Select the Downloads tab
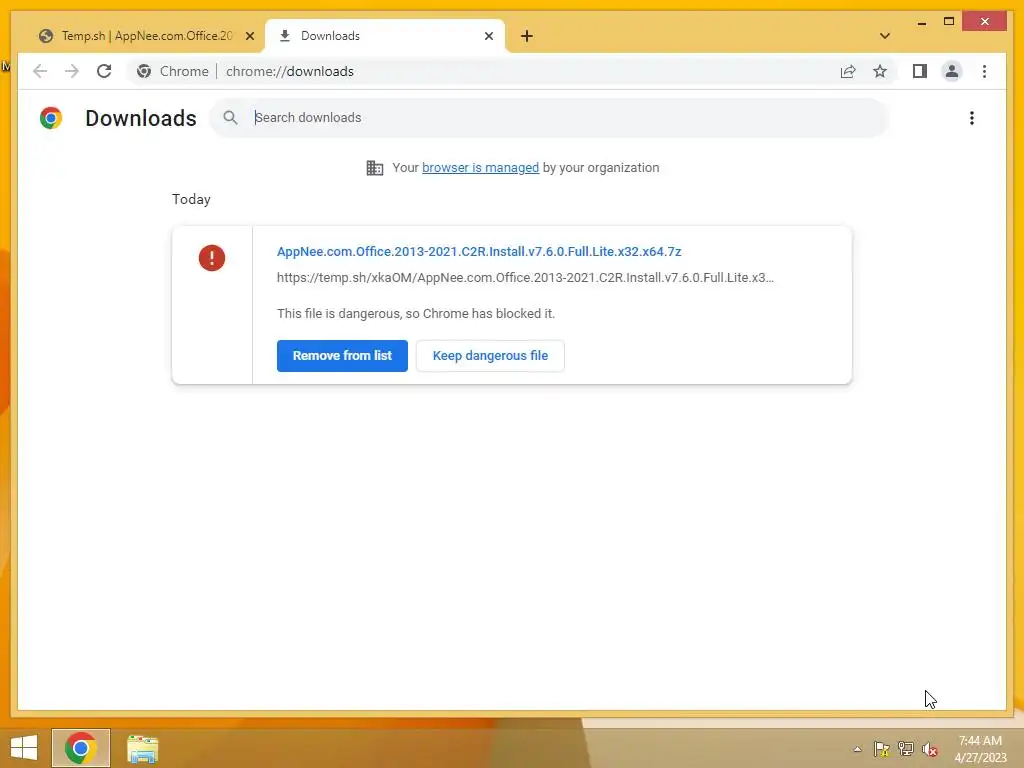 tap(384, 36)
